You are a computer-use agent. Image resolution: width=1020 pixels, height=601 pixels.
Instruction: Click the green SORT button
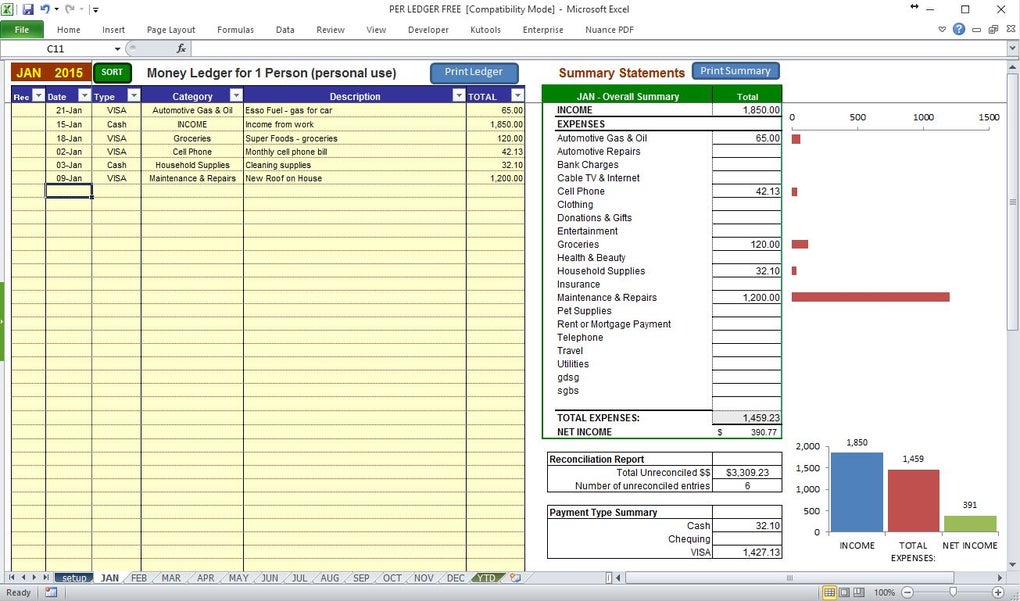click(x=113, y=73)
